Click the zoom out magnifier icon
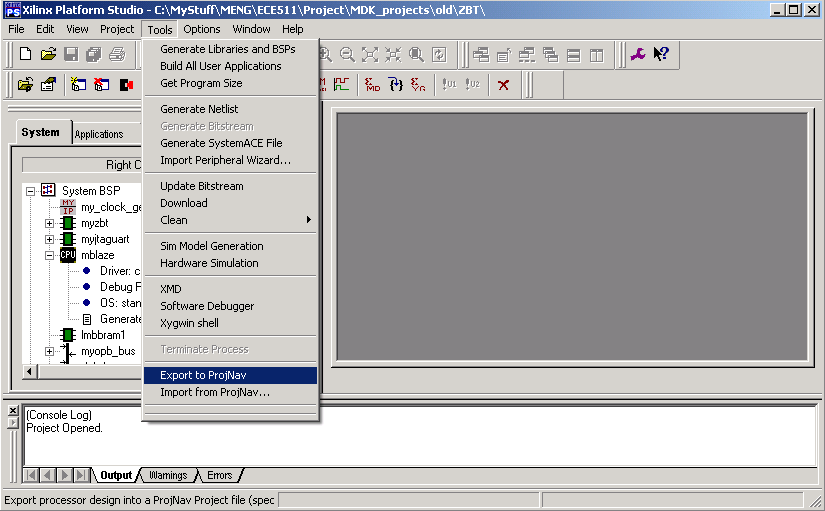The height and width of the screenshot is (511, 825). 347,55
